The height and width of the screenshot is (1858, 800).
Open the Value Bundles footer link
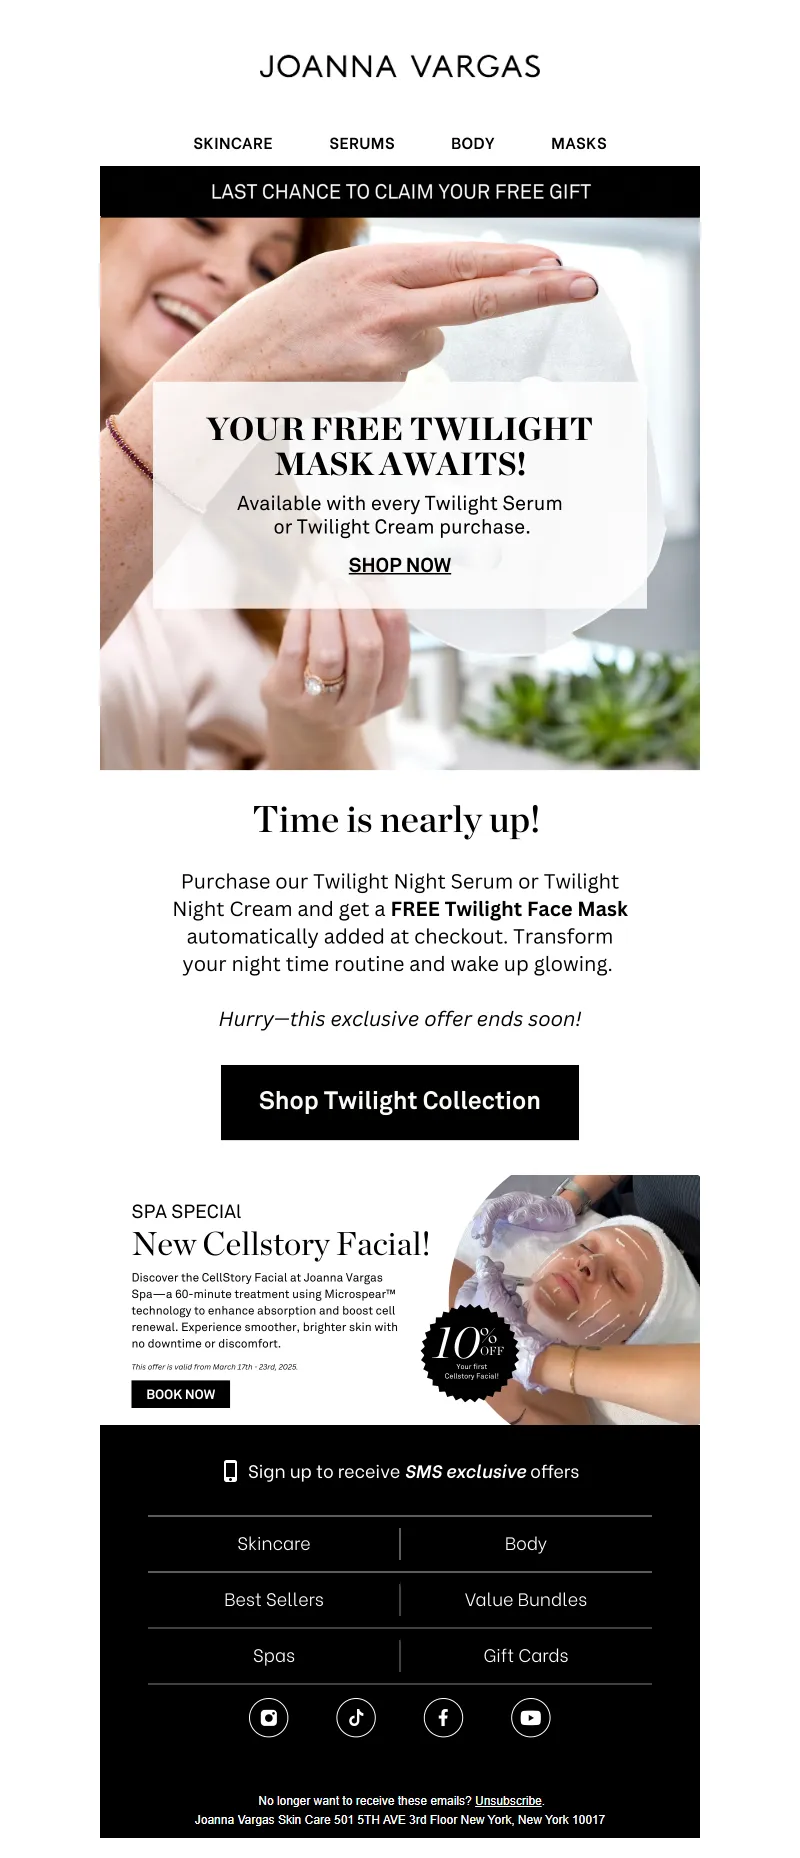(526, 1600)
